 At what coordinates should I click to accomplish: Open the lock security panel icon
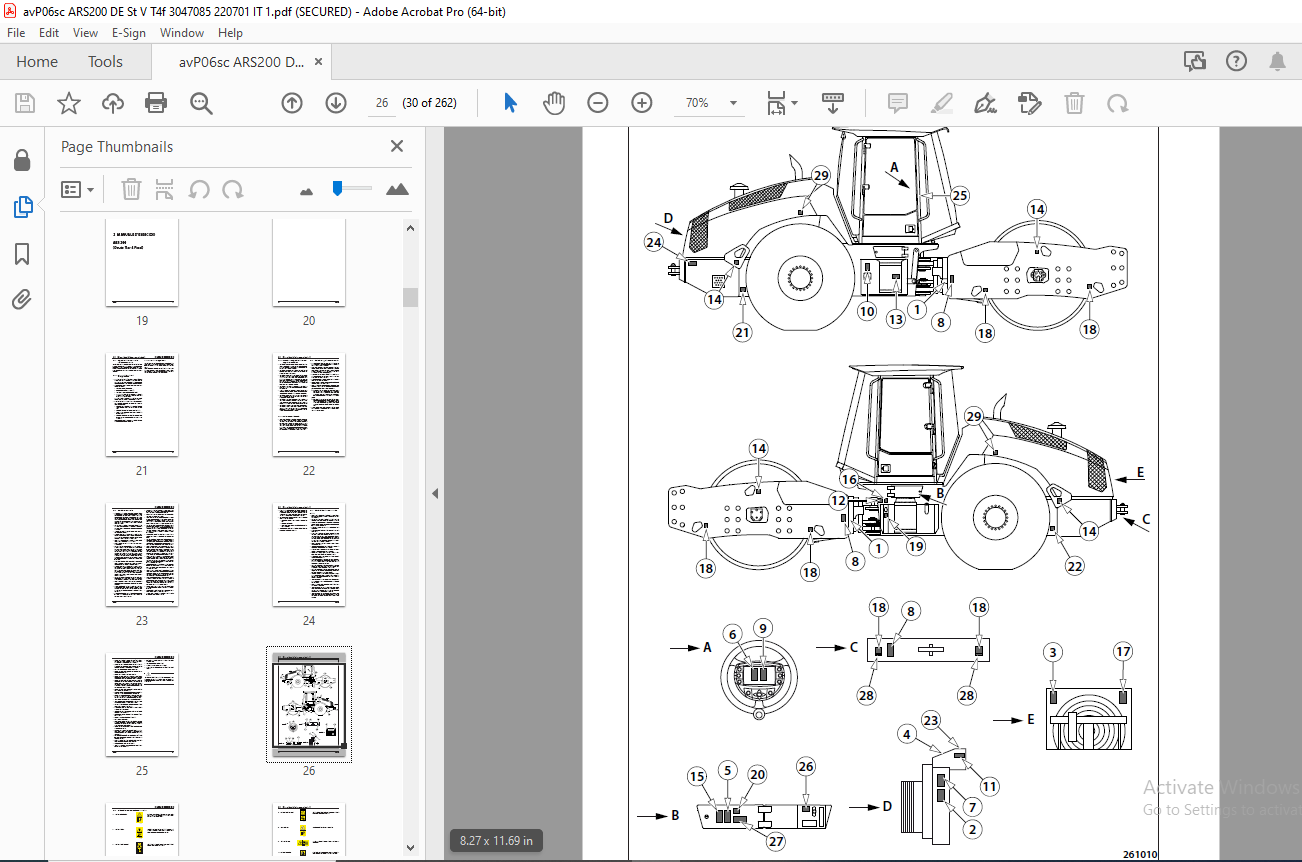click(22, 161)
